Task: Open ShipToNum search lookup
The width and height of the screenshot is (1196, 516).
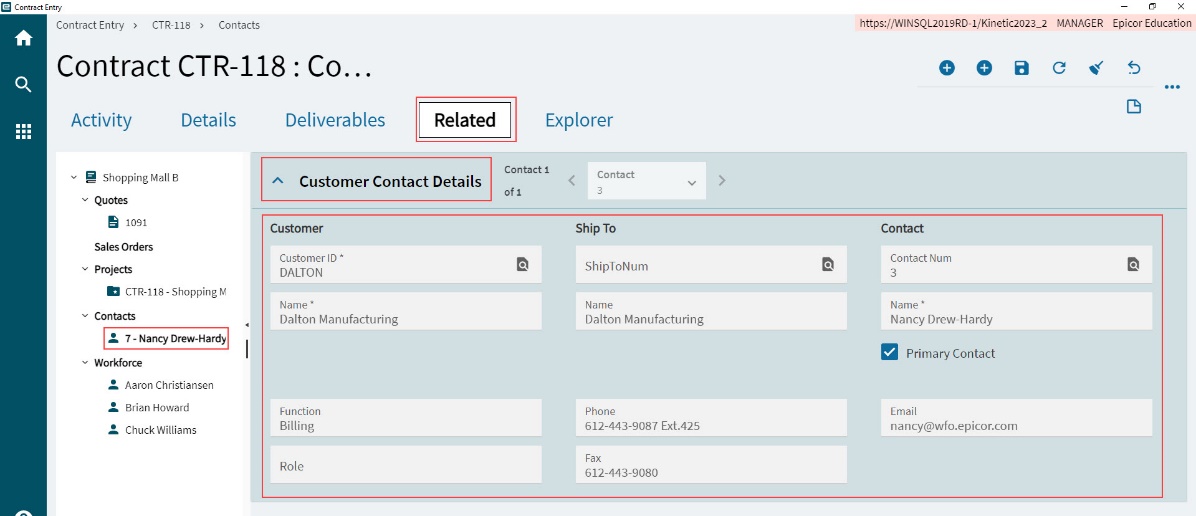Action: tap(828, 265)
